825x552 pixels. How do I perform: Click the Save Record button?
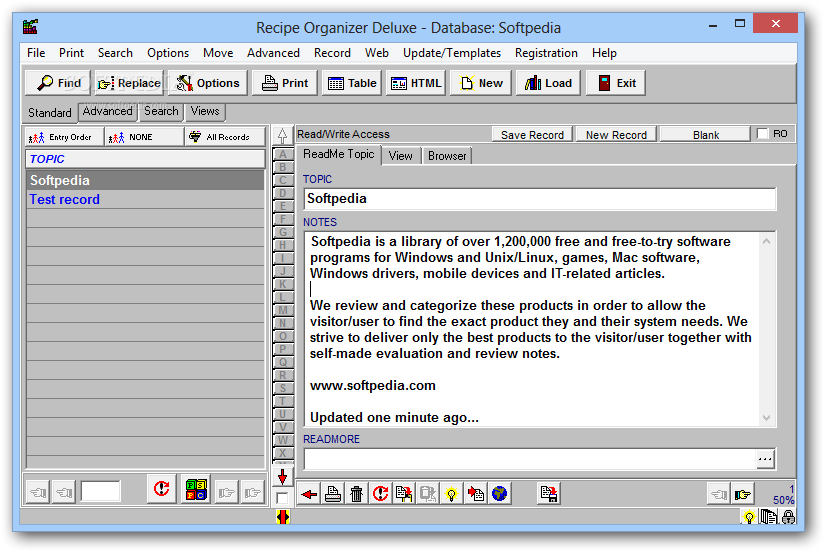pos(532,135)
